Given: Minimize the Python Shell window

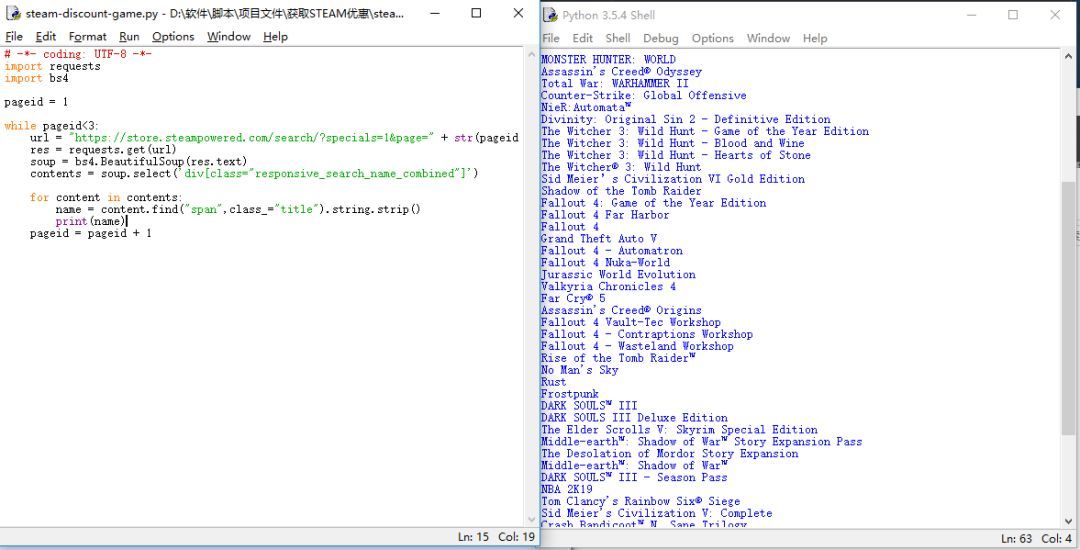Looking at the screenshot, I should [x=971, y=14].
